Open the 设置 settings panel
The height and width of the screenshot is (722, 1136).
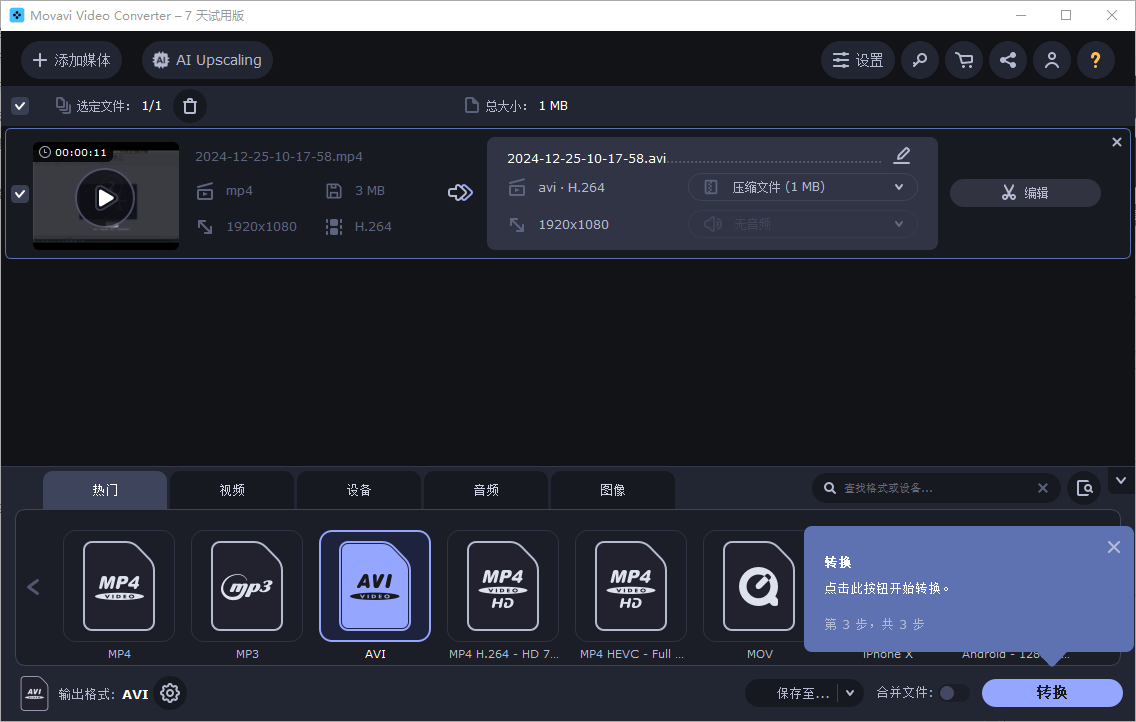(857, 60)
